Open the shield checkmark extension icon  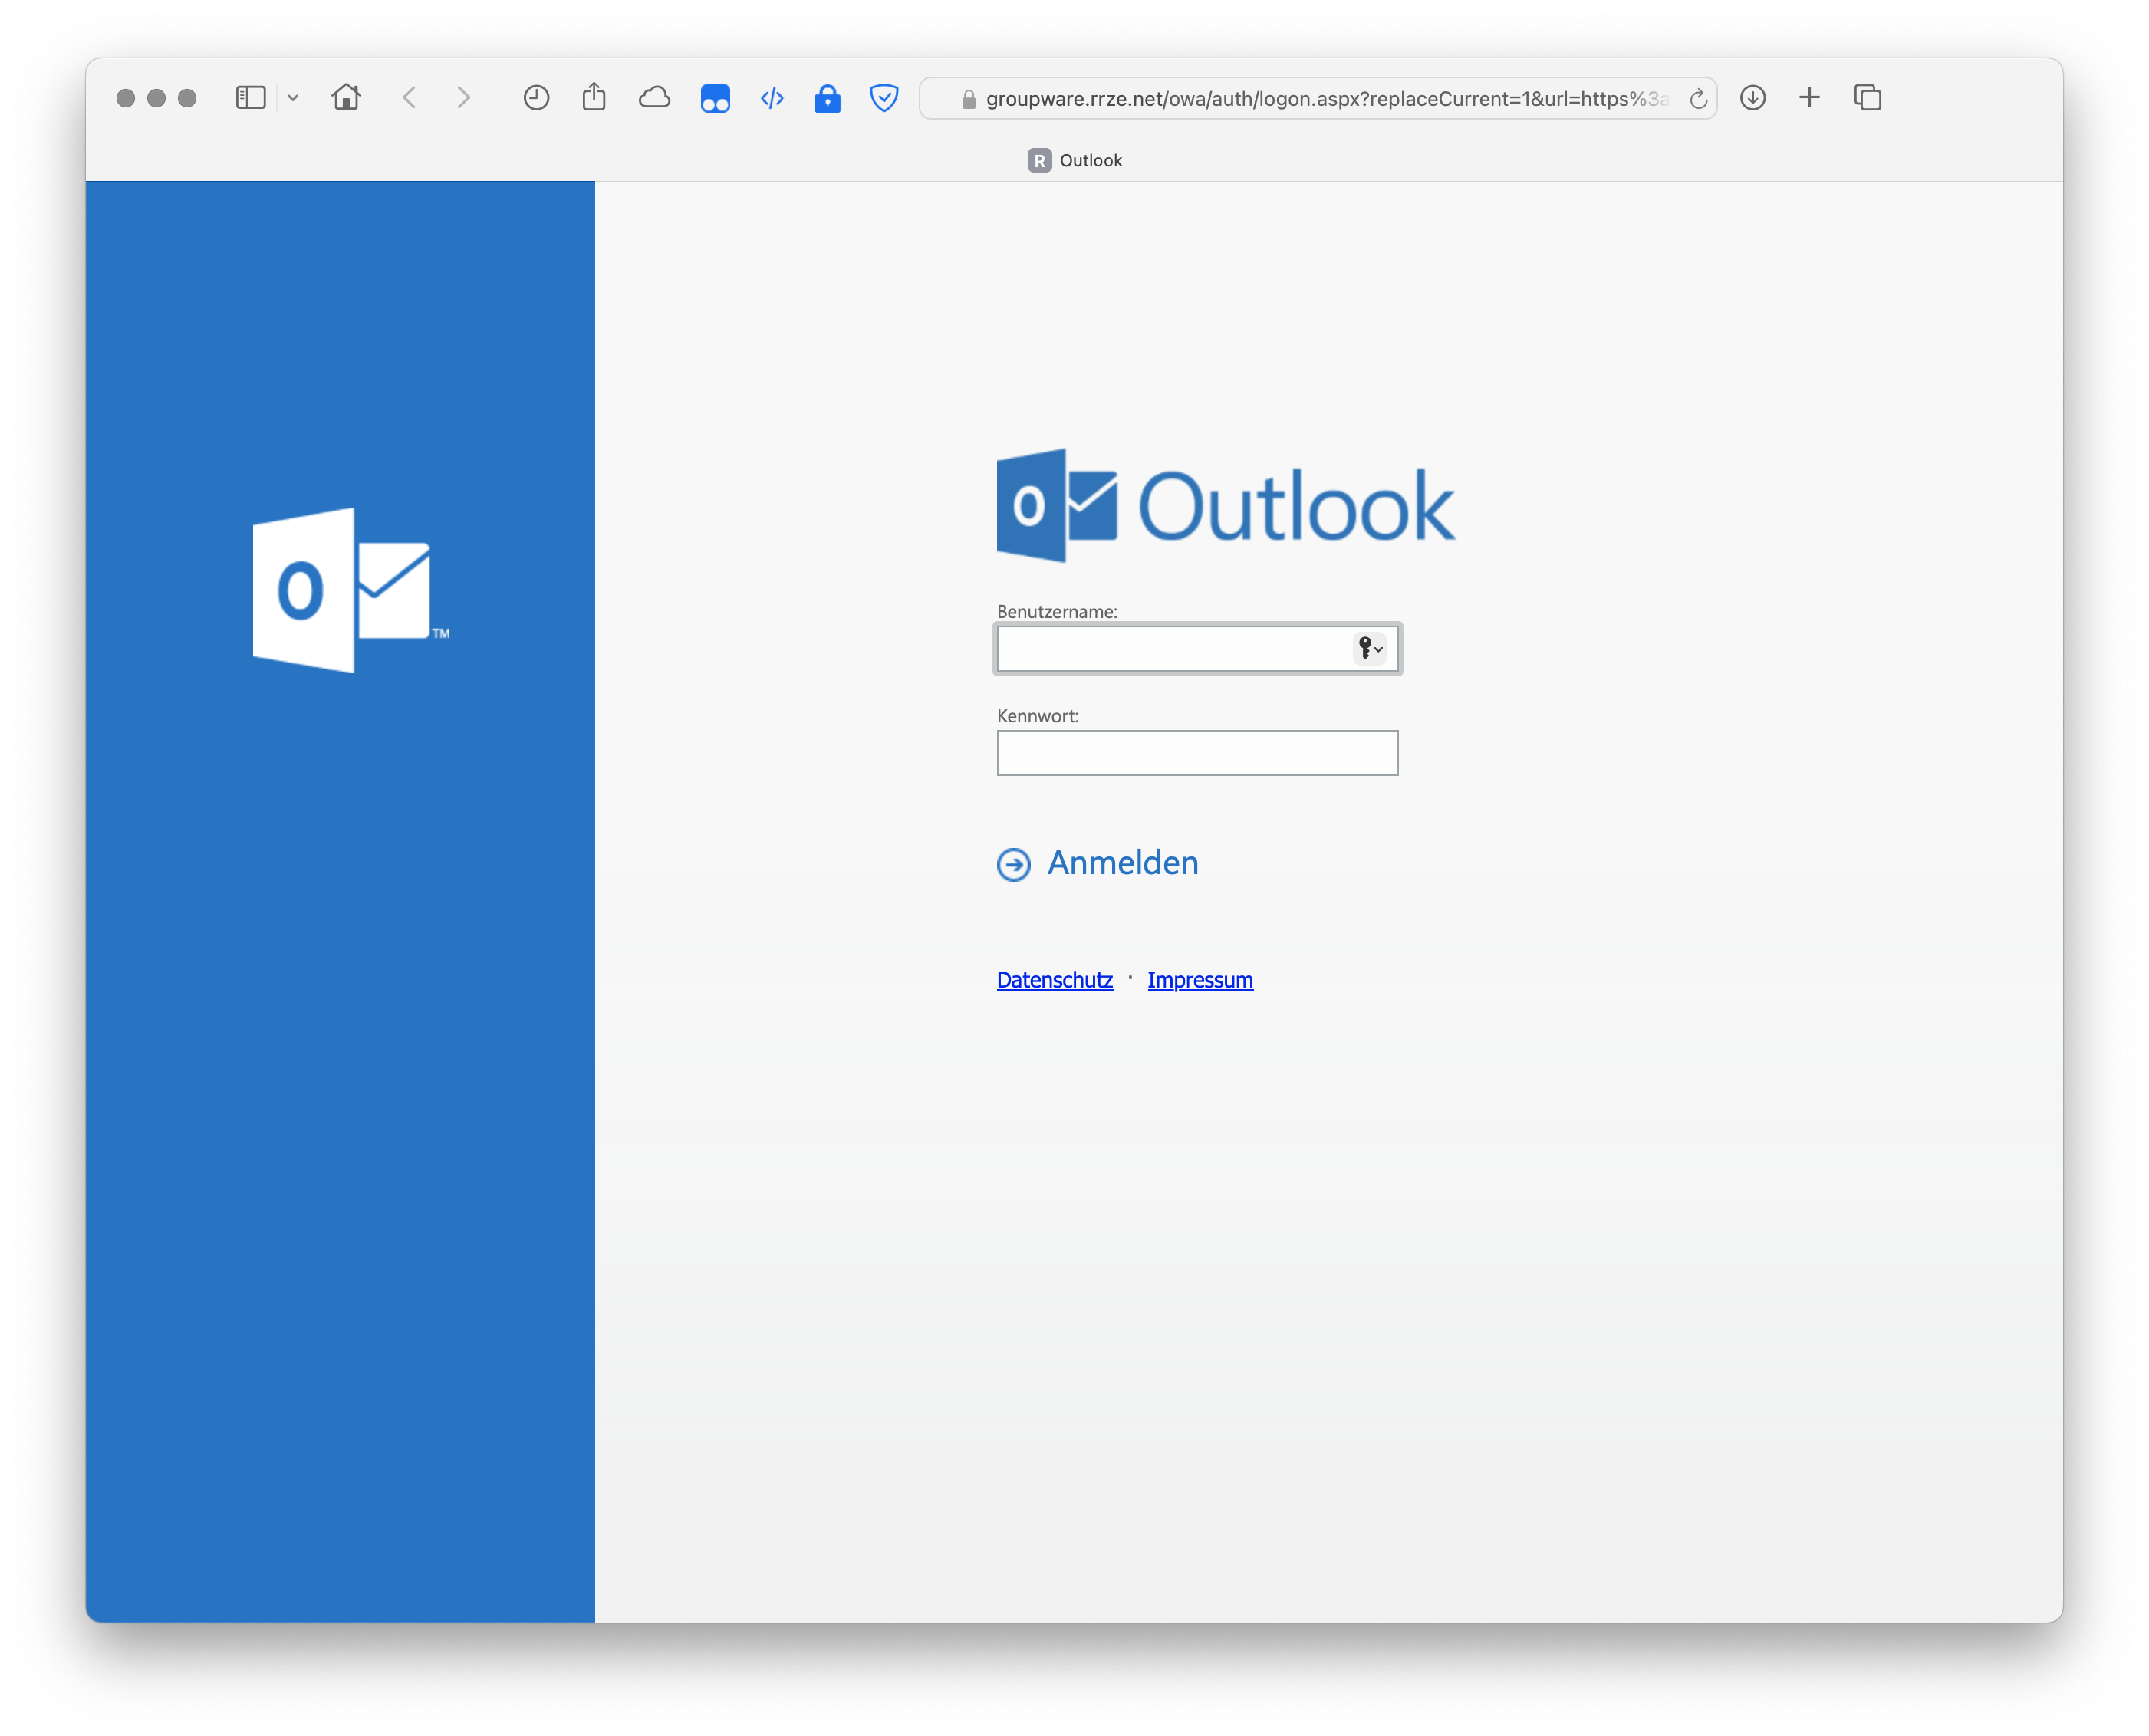pyautogui.click(x=884, y=98)
